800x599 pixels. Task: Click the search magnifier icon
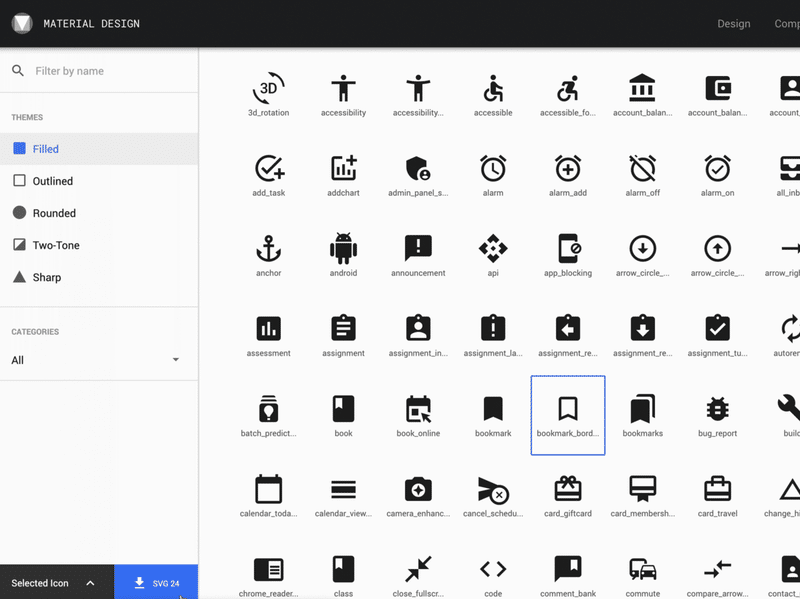pyautogui.click(x=18, y=71)
